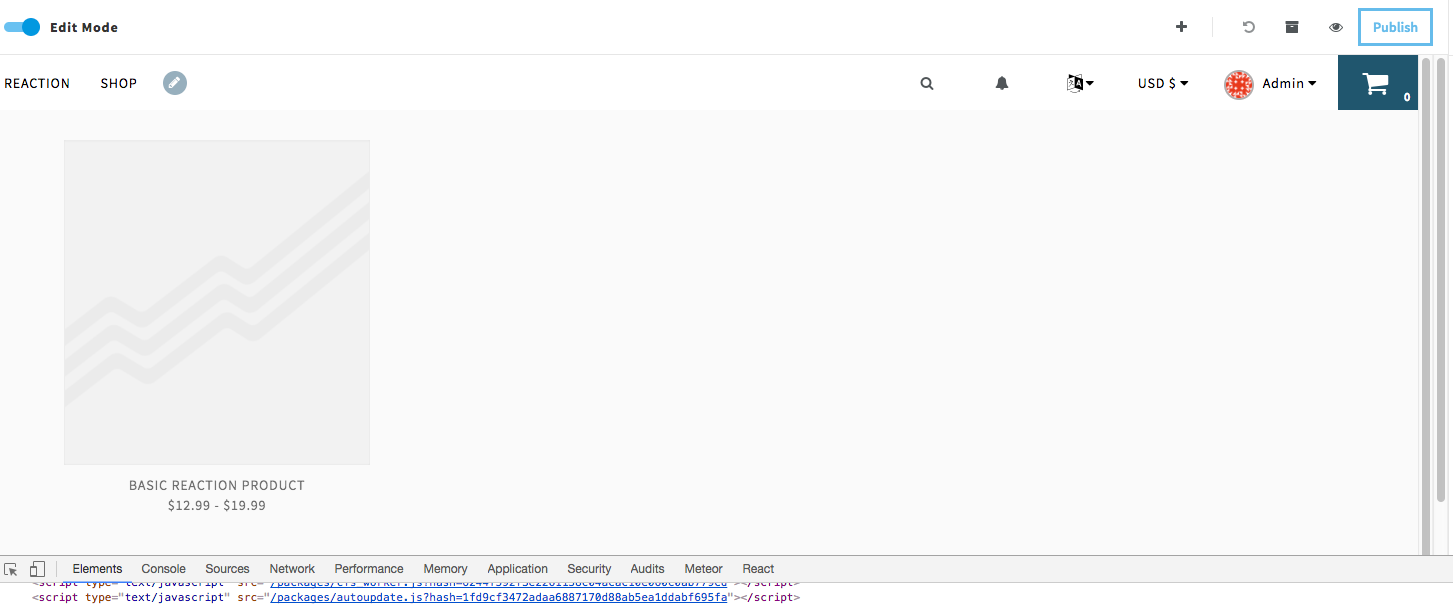Open the archive box icon

pyautogui.click(x=1292, y=27)
